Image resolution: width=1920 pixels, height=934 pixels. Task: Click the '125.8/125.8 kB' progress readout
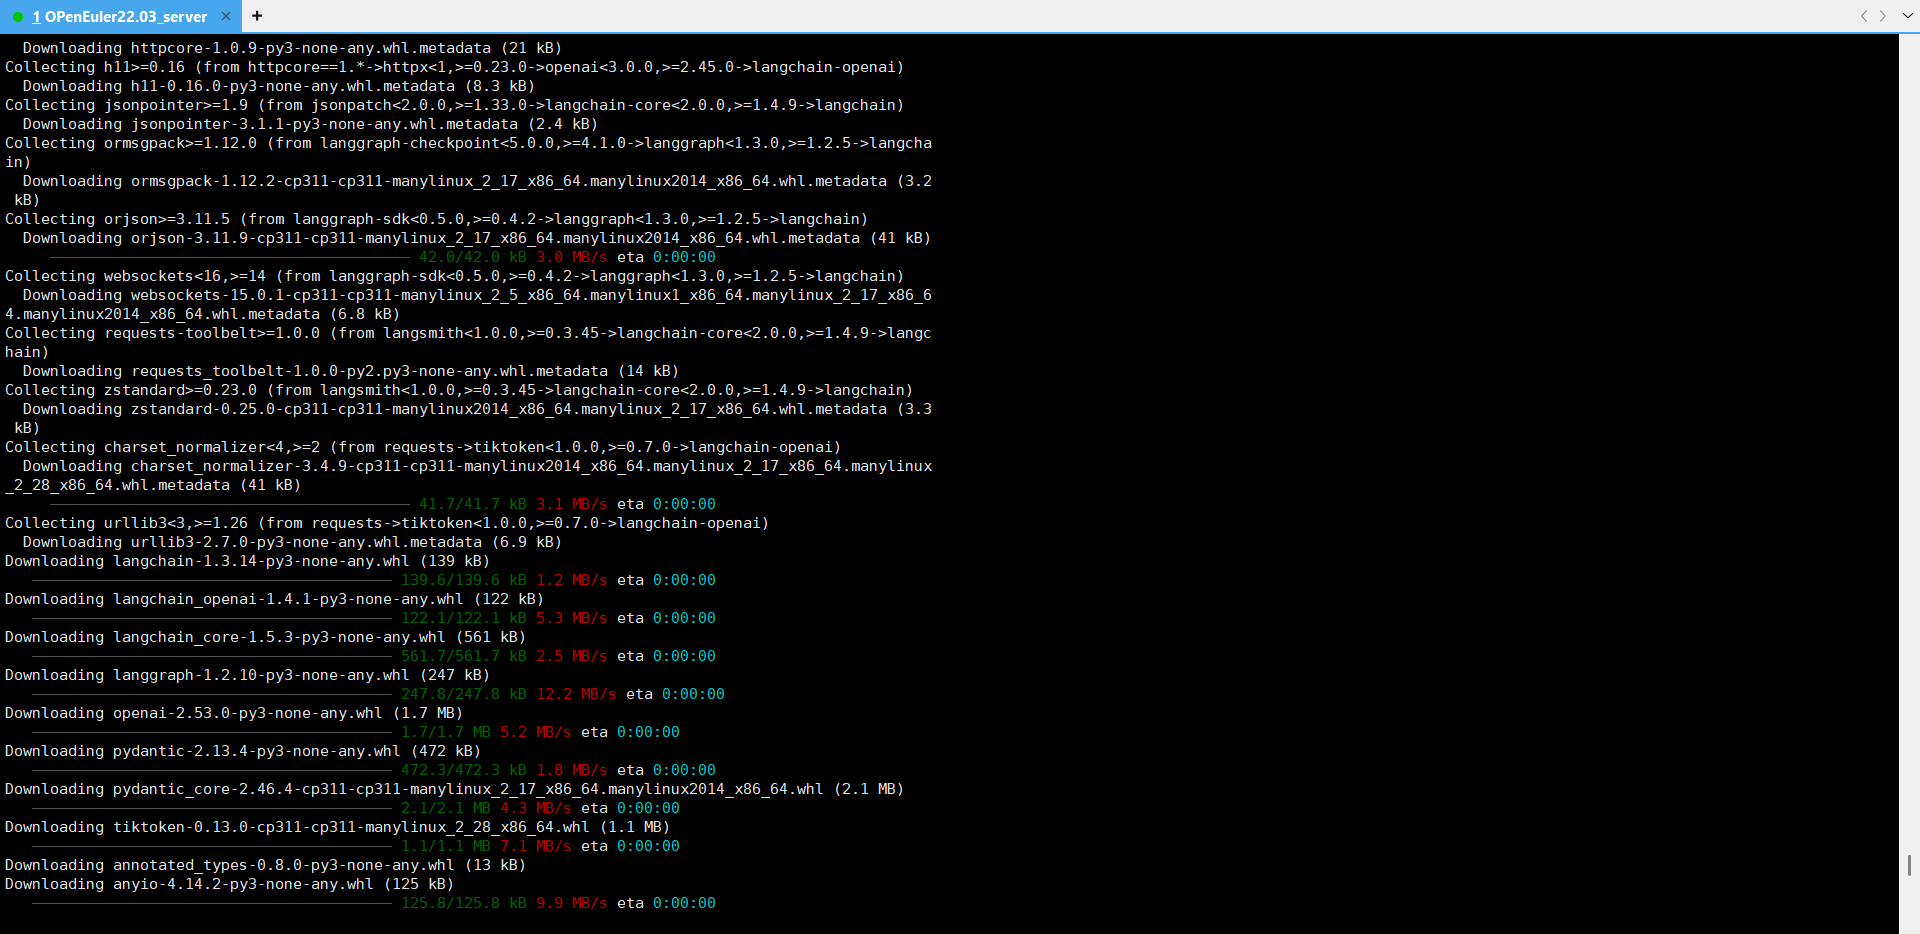pyautogui.click(x=463, y=903)
